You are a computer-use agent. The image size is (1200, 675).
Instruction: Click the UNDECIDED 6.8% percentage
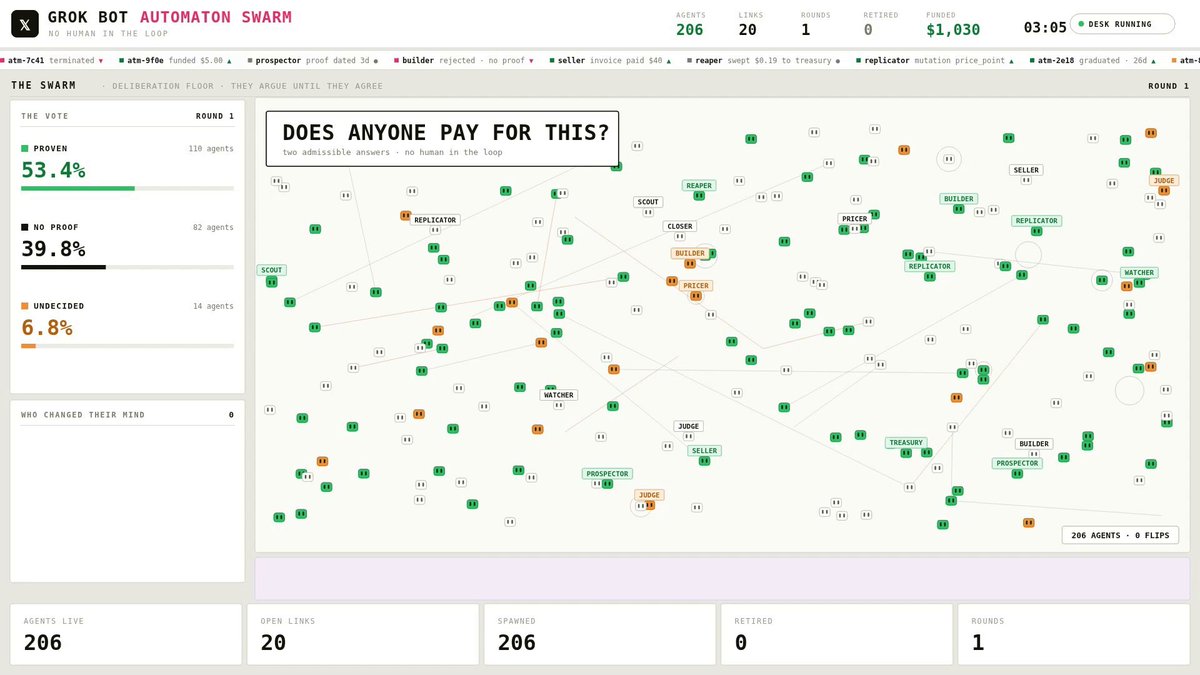click(x=47, y=328)
